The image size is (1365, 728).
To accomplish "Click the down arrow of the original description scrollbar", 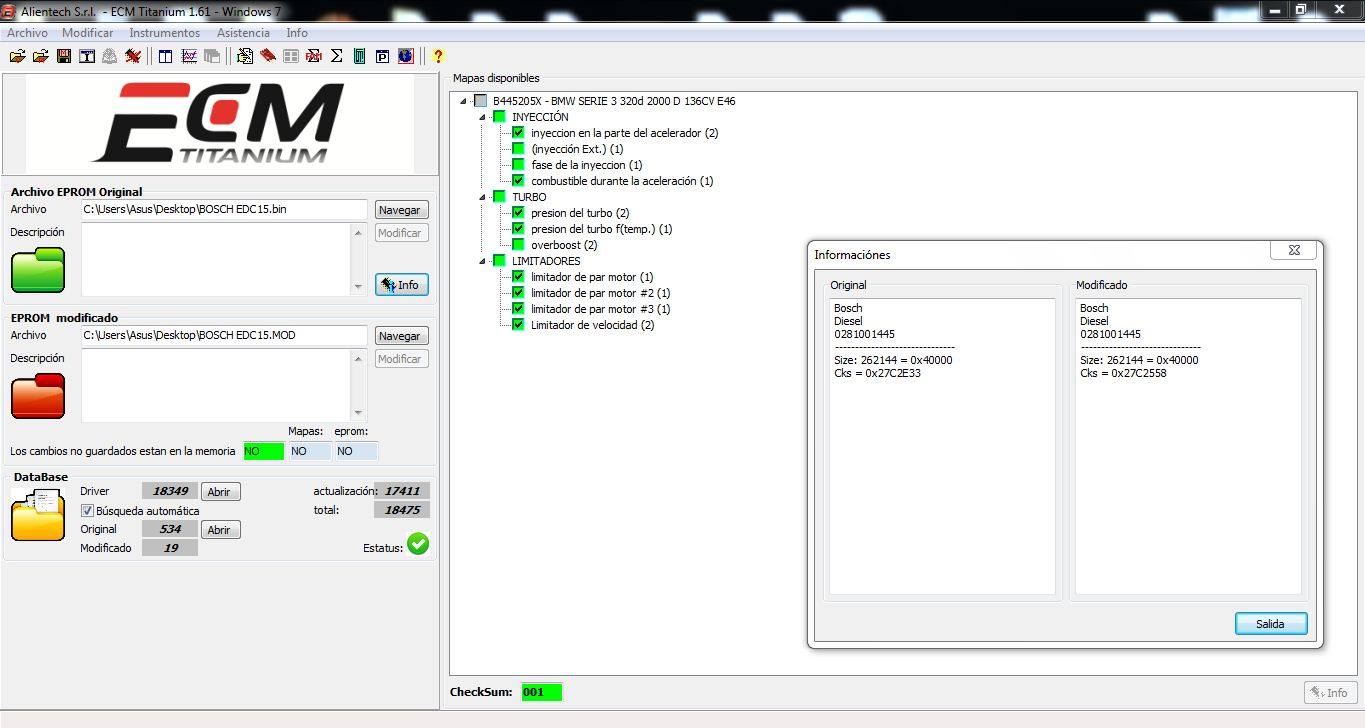I will point(359,288).
